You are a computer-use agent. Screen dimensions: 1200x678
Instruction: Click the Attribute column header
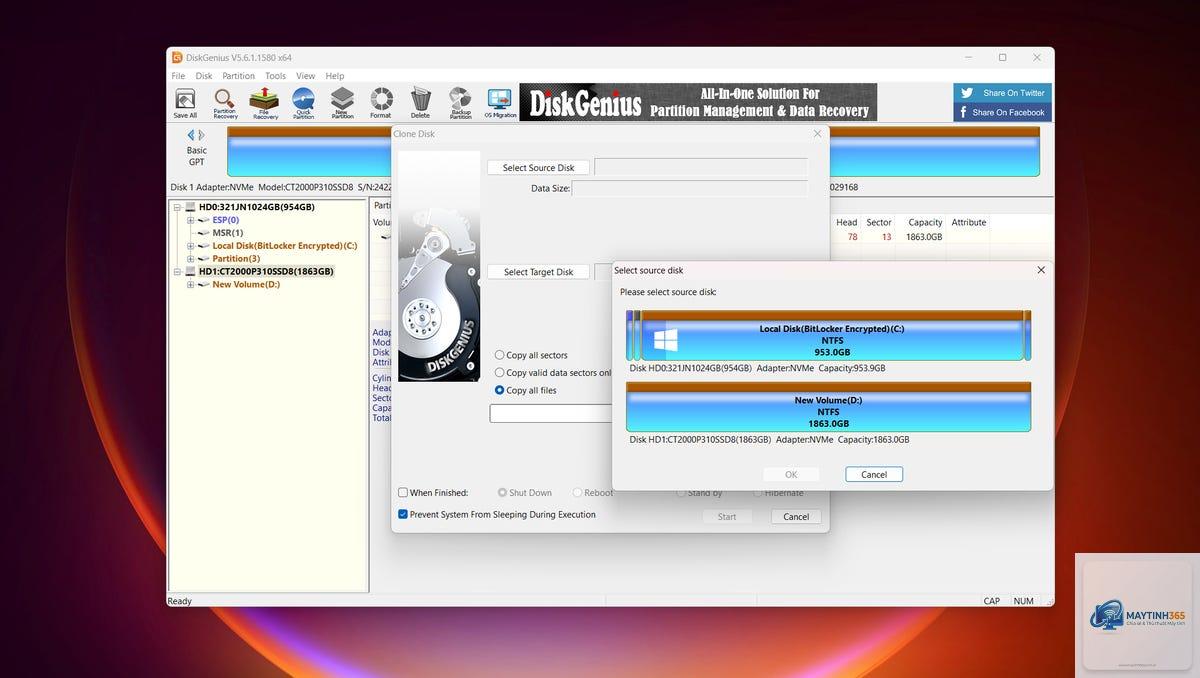pyautogui.click(x=968, y=223)
